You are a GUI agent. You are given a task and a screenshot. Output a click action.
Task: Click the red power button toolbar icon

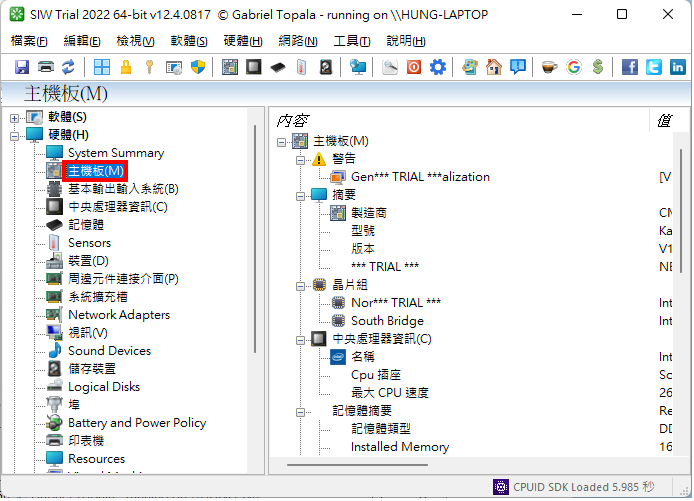tap(414, 67)
